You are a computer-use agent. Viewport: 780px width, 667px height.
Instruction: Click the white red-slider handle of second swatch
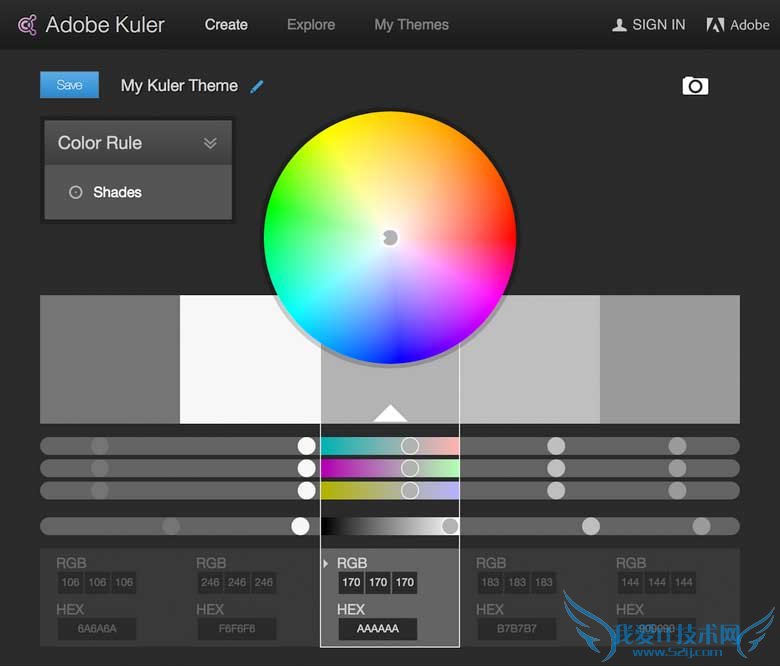tap(306, 446)
